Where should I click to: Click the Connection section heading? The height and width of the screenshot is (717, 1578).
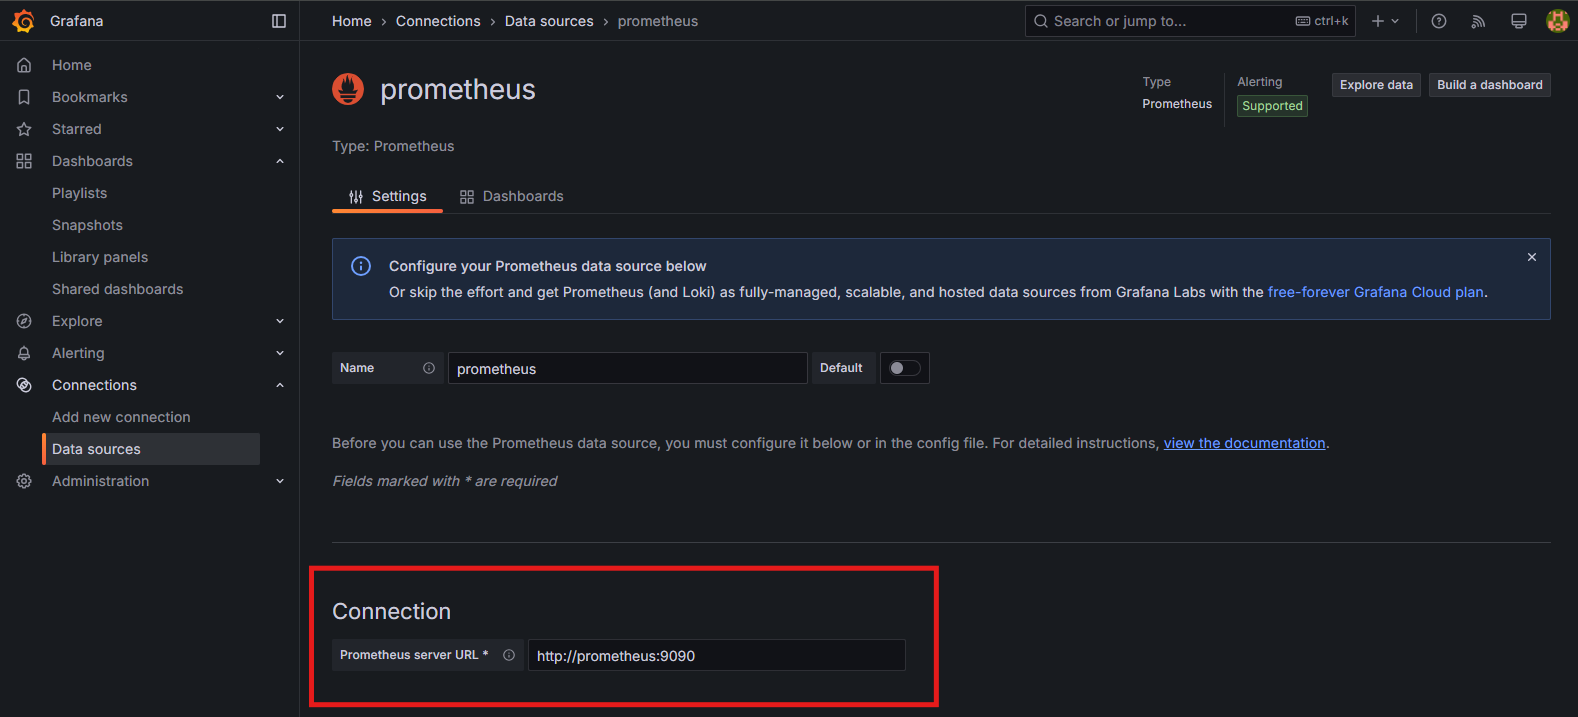[x=391, y=611]
